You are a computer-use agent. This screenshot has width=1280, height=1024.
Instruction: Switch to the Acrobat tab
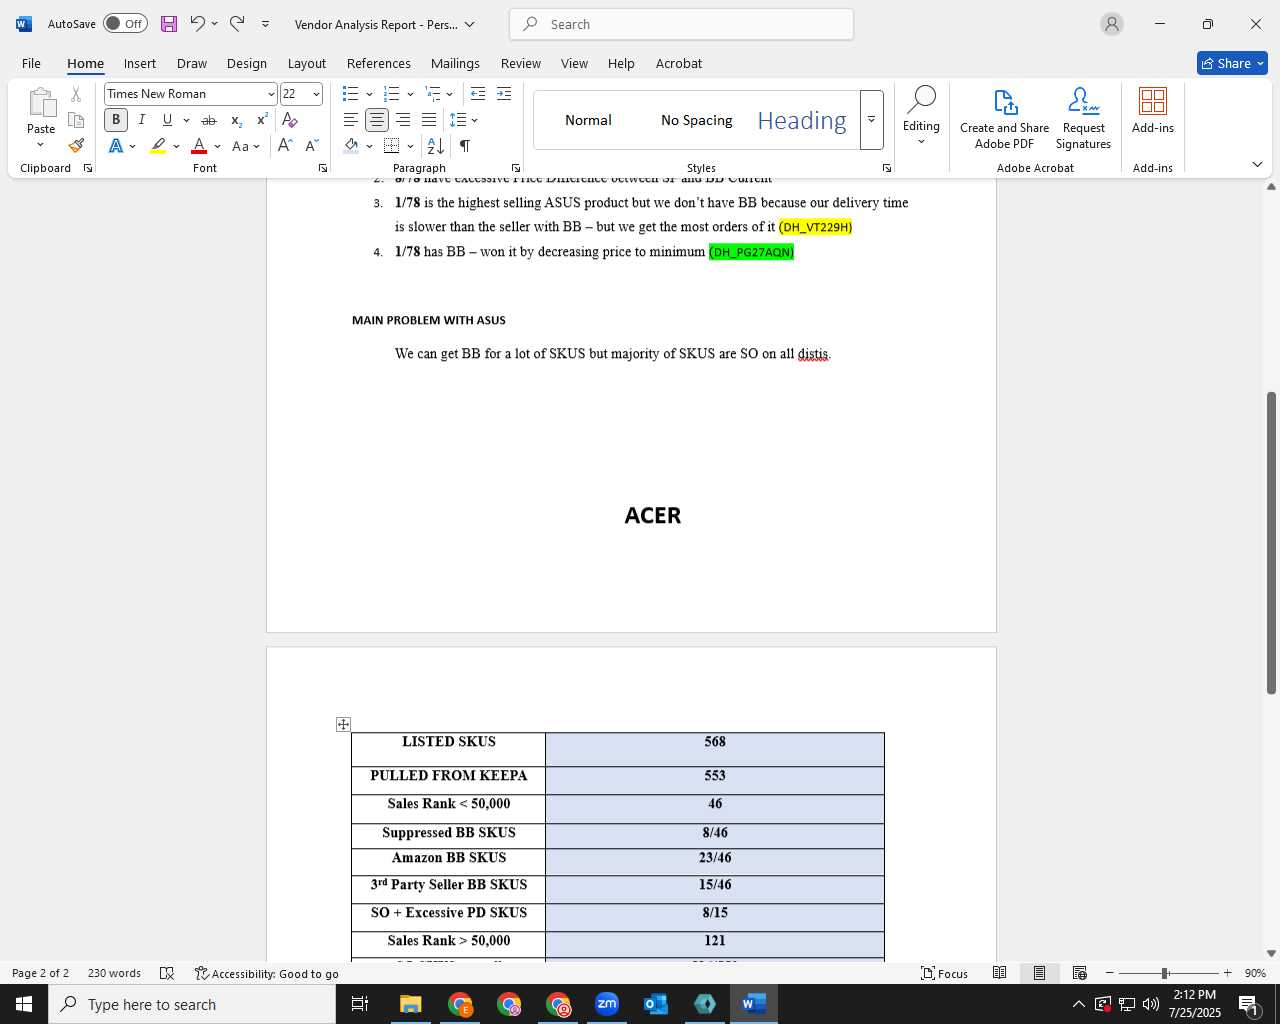coord(679,63)
